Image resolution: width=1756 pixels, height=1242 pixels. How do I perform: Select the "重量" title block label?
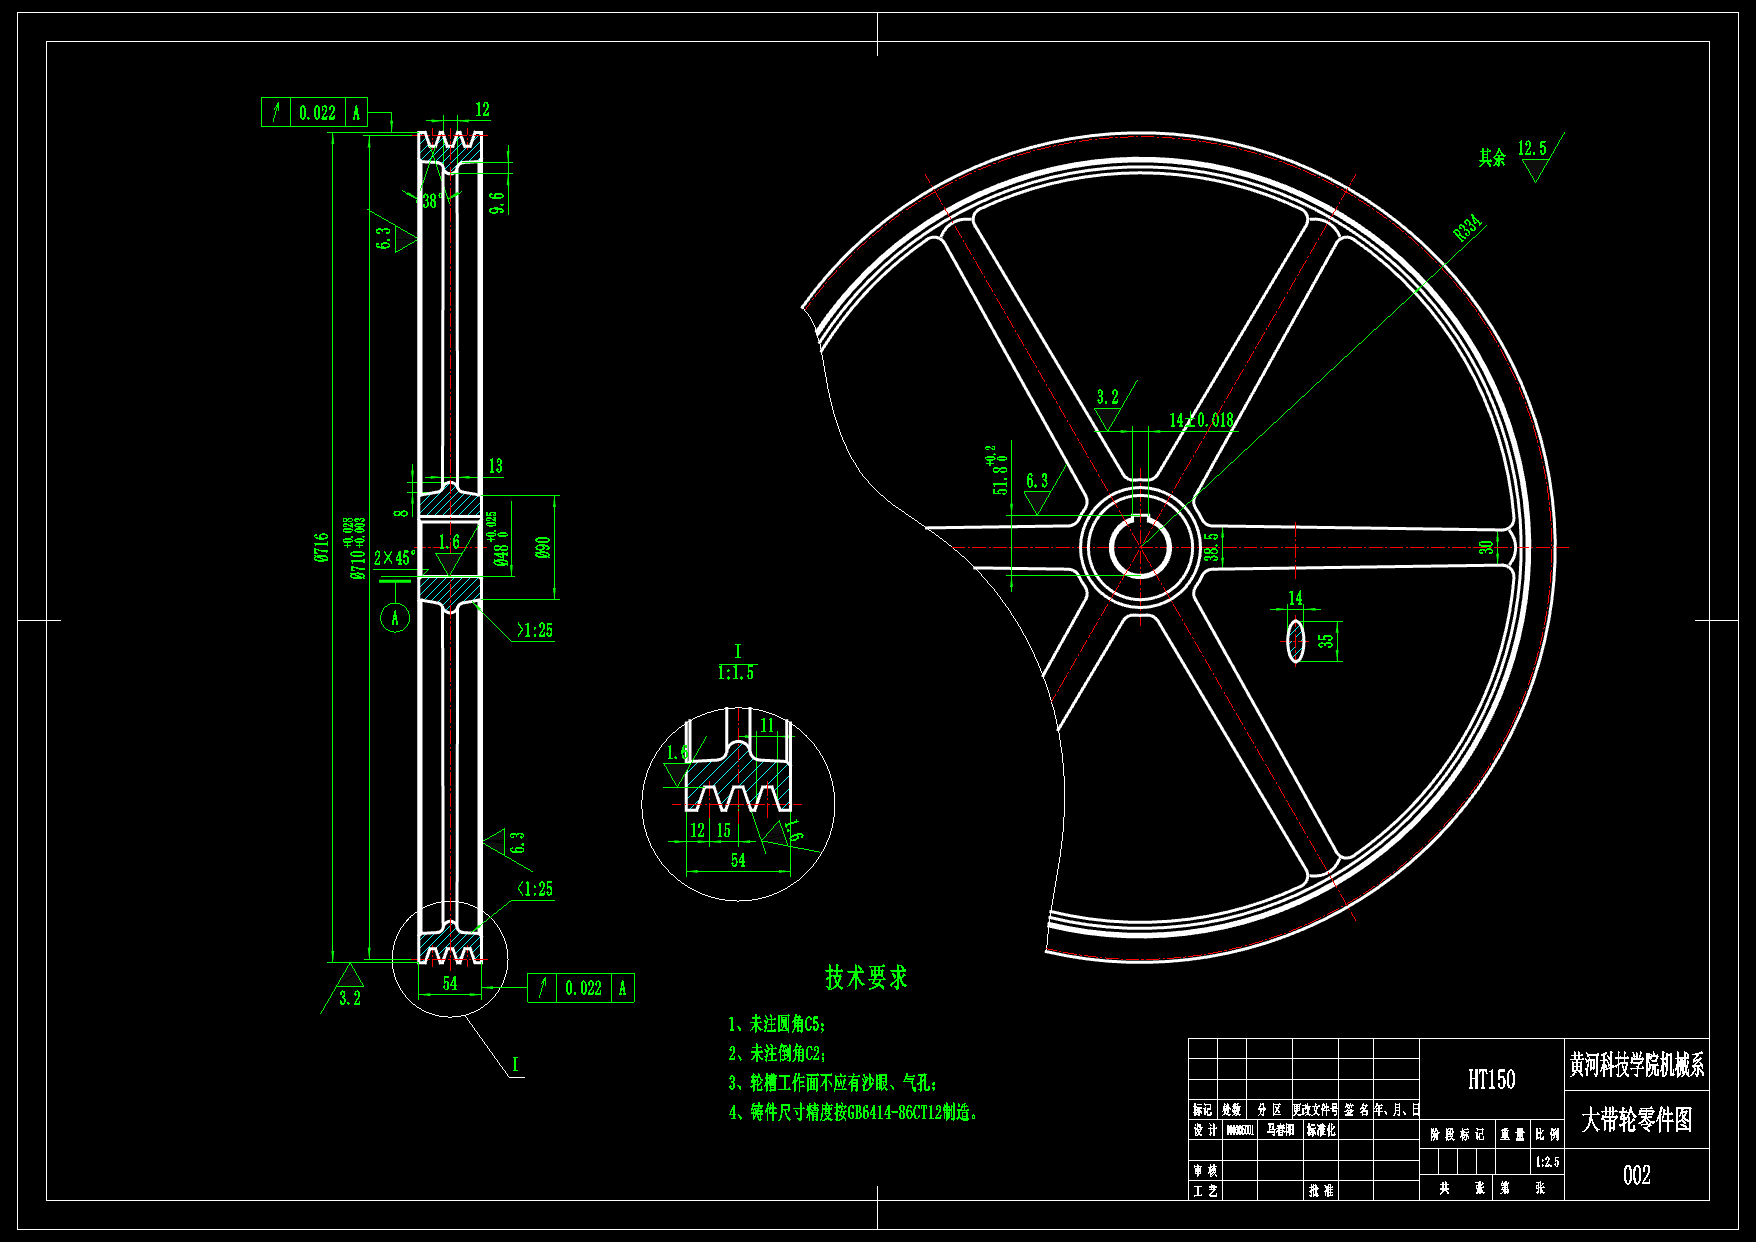[x=1512, y=1135]
